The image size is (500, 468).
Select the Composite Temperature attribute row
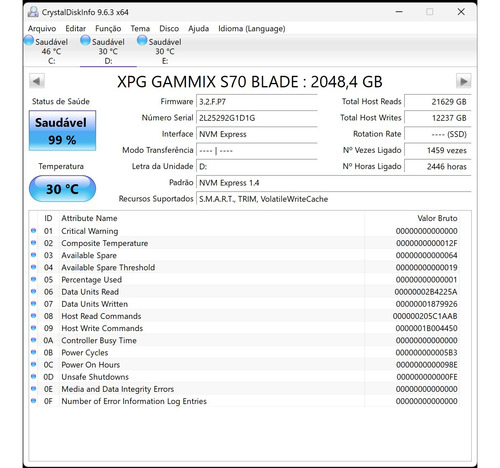click(244, 243)
